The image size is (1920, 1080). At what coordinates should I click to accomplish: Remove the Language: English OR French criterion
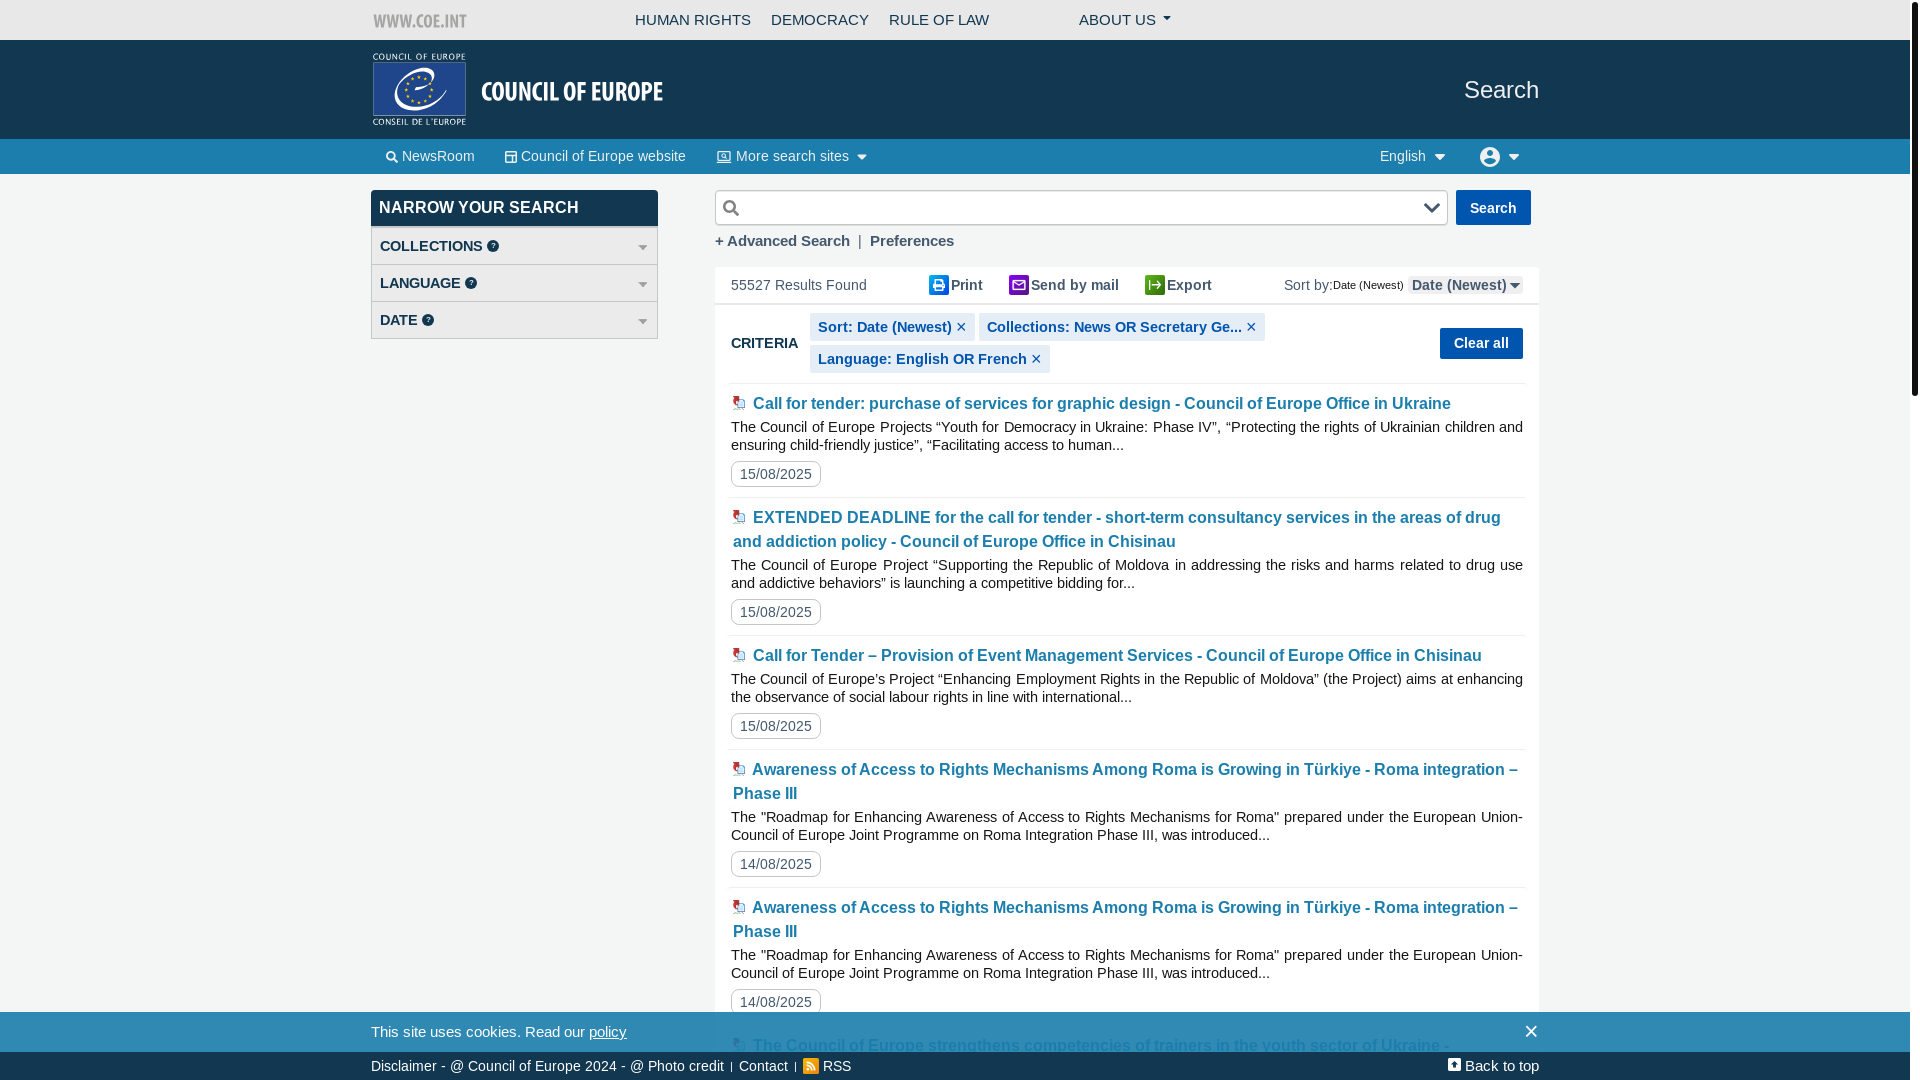point(1036,359)
